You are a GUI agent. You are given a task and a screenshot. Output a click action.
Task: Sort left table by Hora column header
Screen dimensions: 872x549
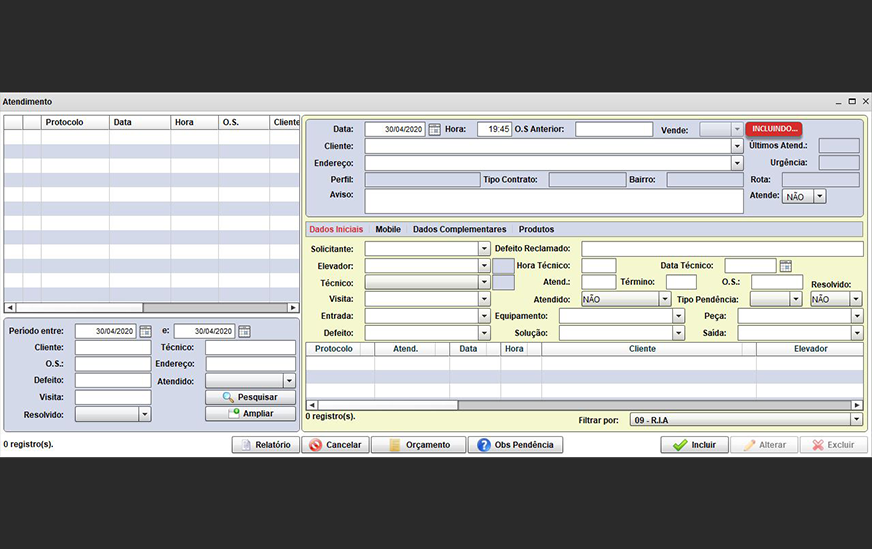click(195, 122)
